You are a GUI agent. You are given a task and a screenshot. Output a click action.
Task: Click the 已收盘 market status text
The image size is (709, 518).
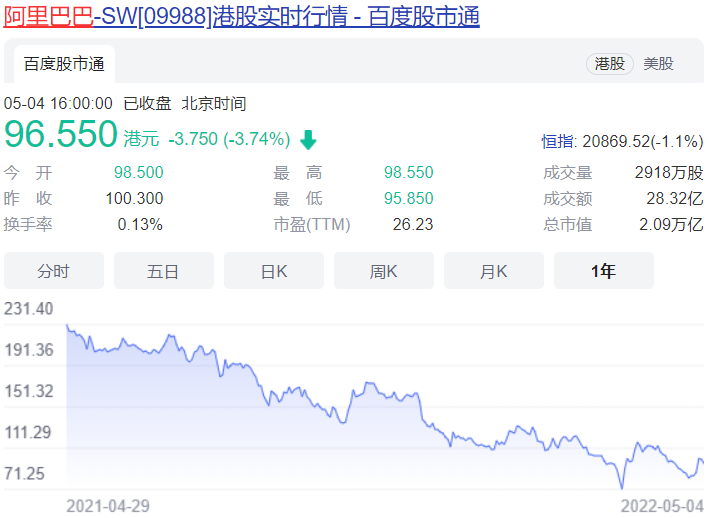click(147, 104)
